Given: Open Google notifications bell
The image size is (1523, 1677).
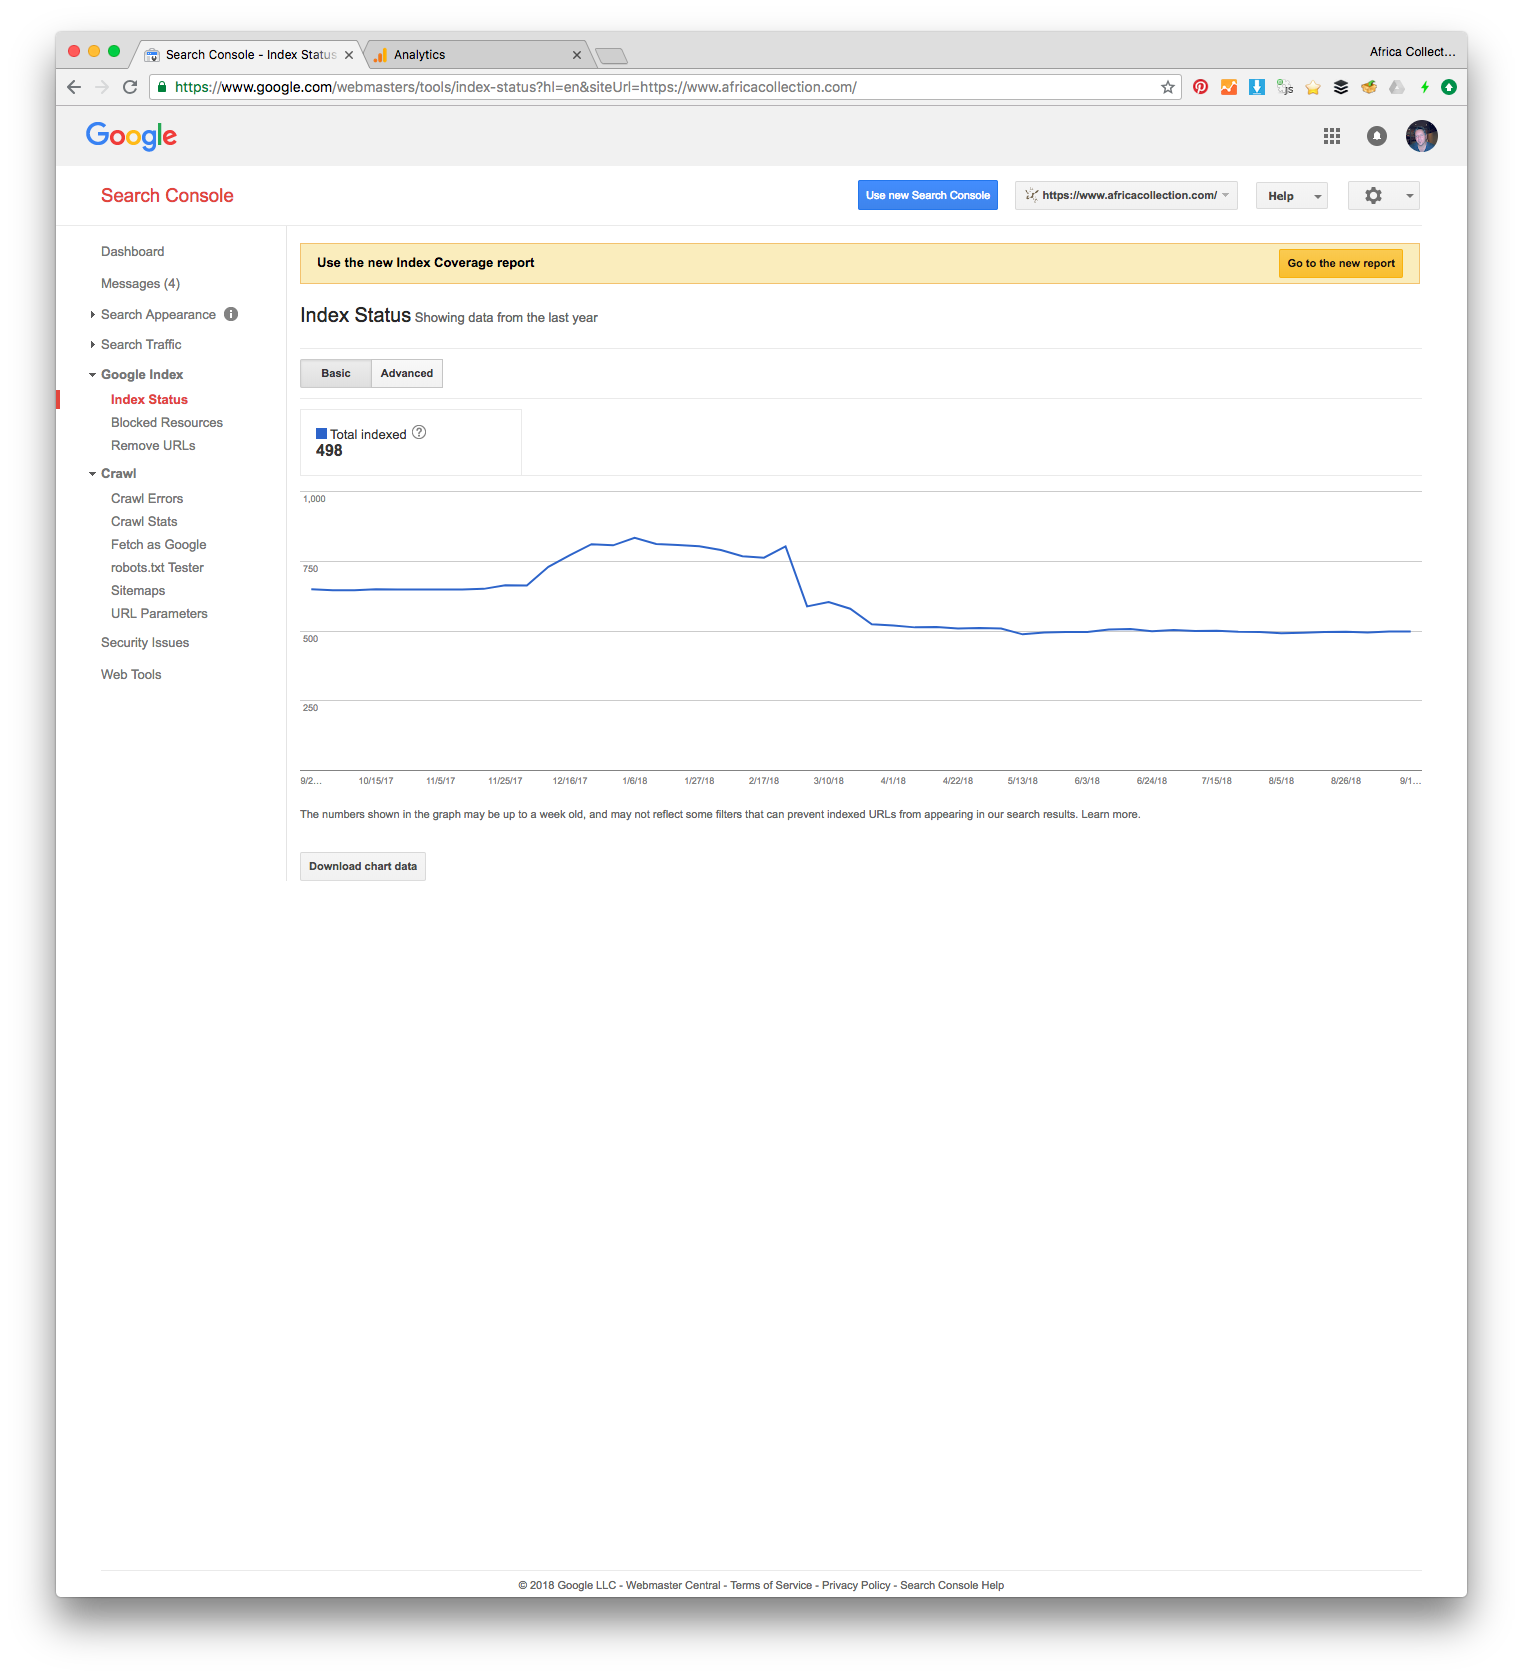Looking at the screenshot, I should point(1377,136).
